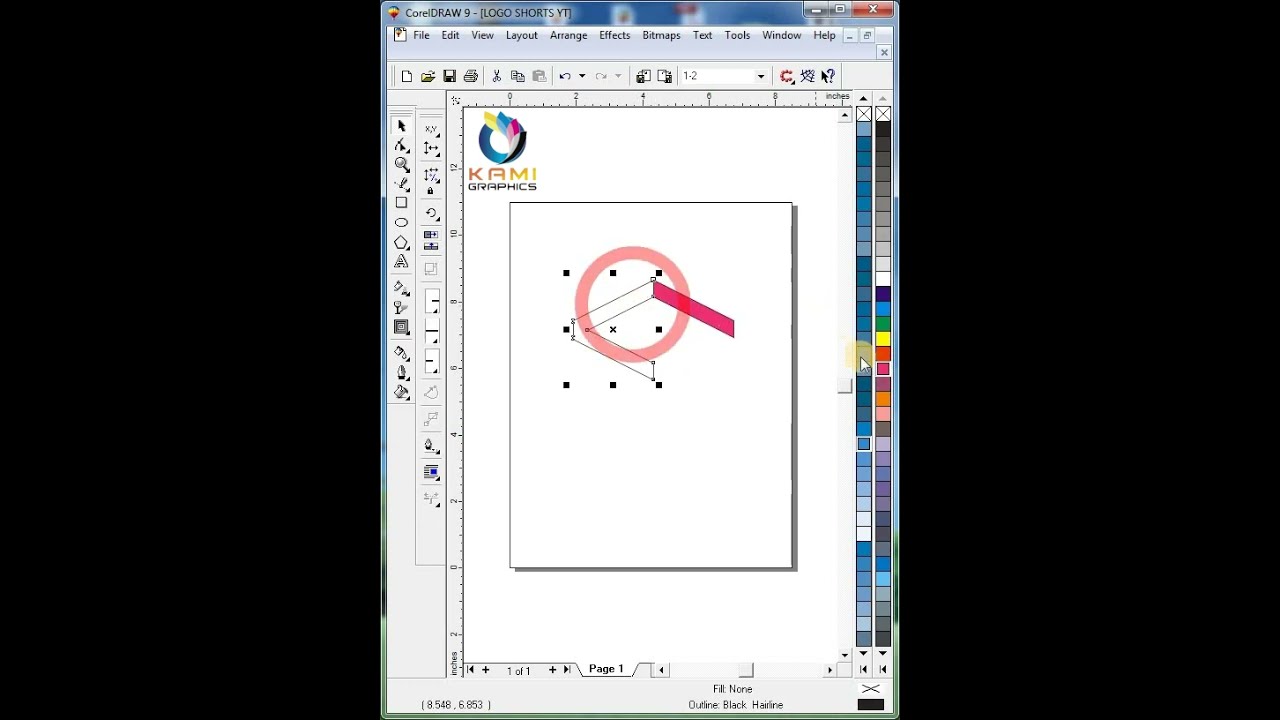Expand the first palette's scroll-up arrow

point(863,98)
